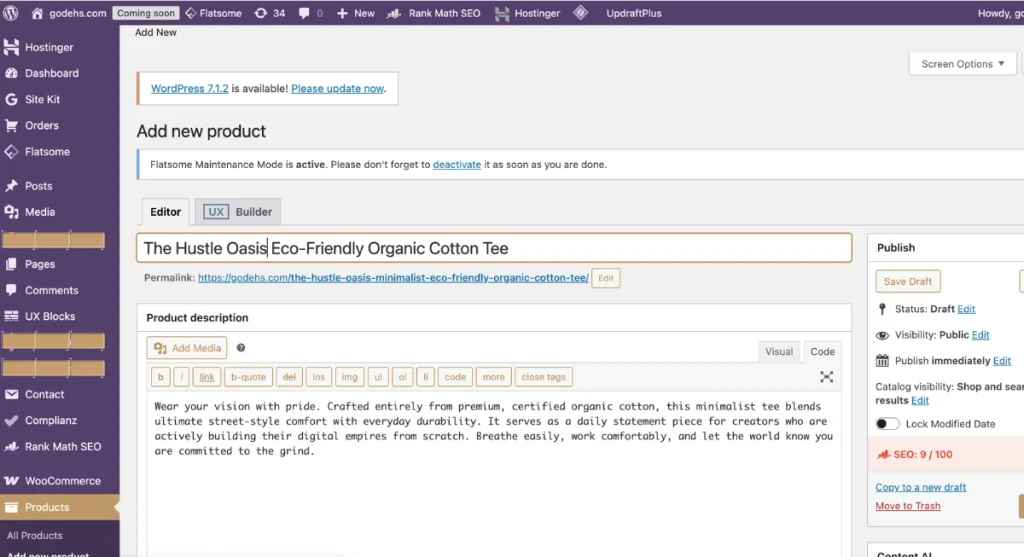
Task: Switch editor to Visual tab
Action: [778, 351]
